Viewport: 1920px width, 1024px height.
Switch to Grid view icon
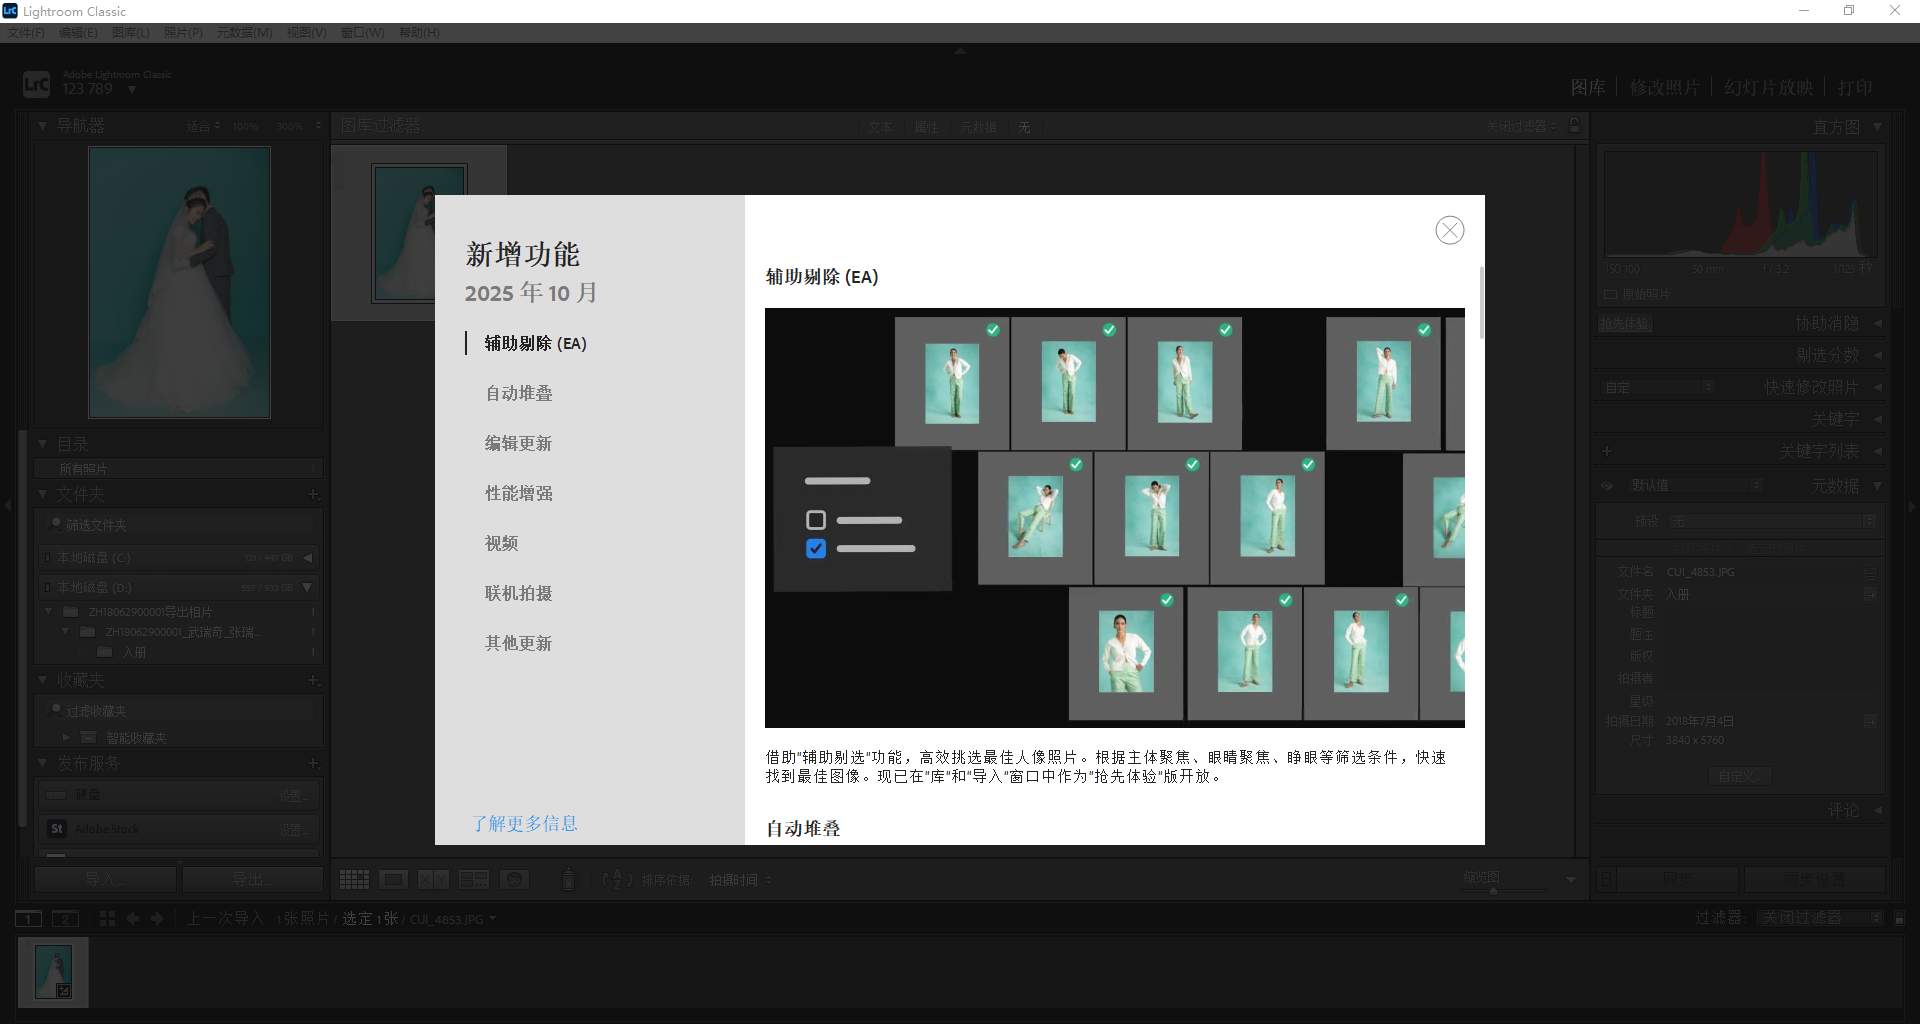coord(354,880)
